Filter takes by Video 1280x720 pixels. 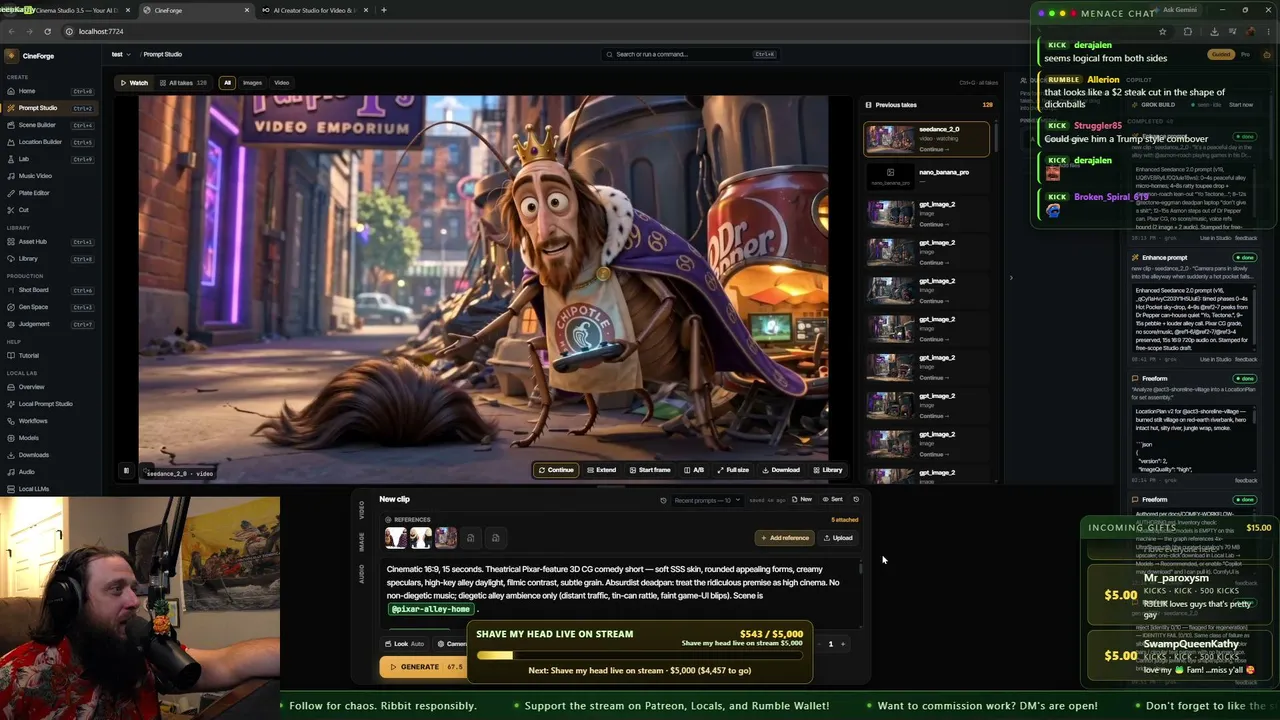[x=281, y=83]
